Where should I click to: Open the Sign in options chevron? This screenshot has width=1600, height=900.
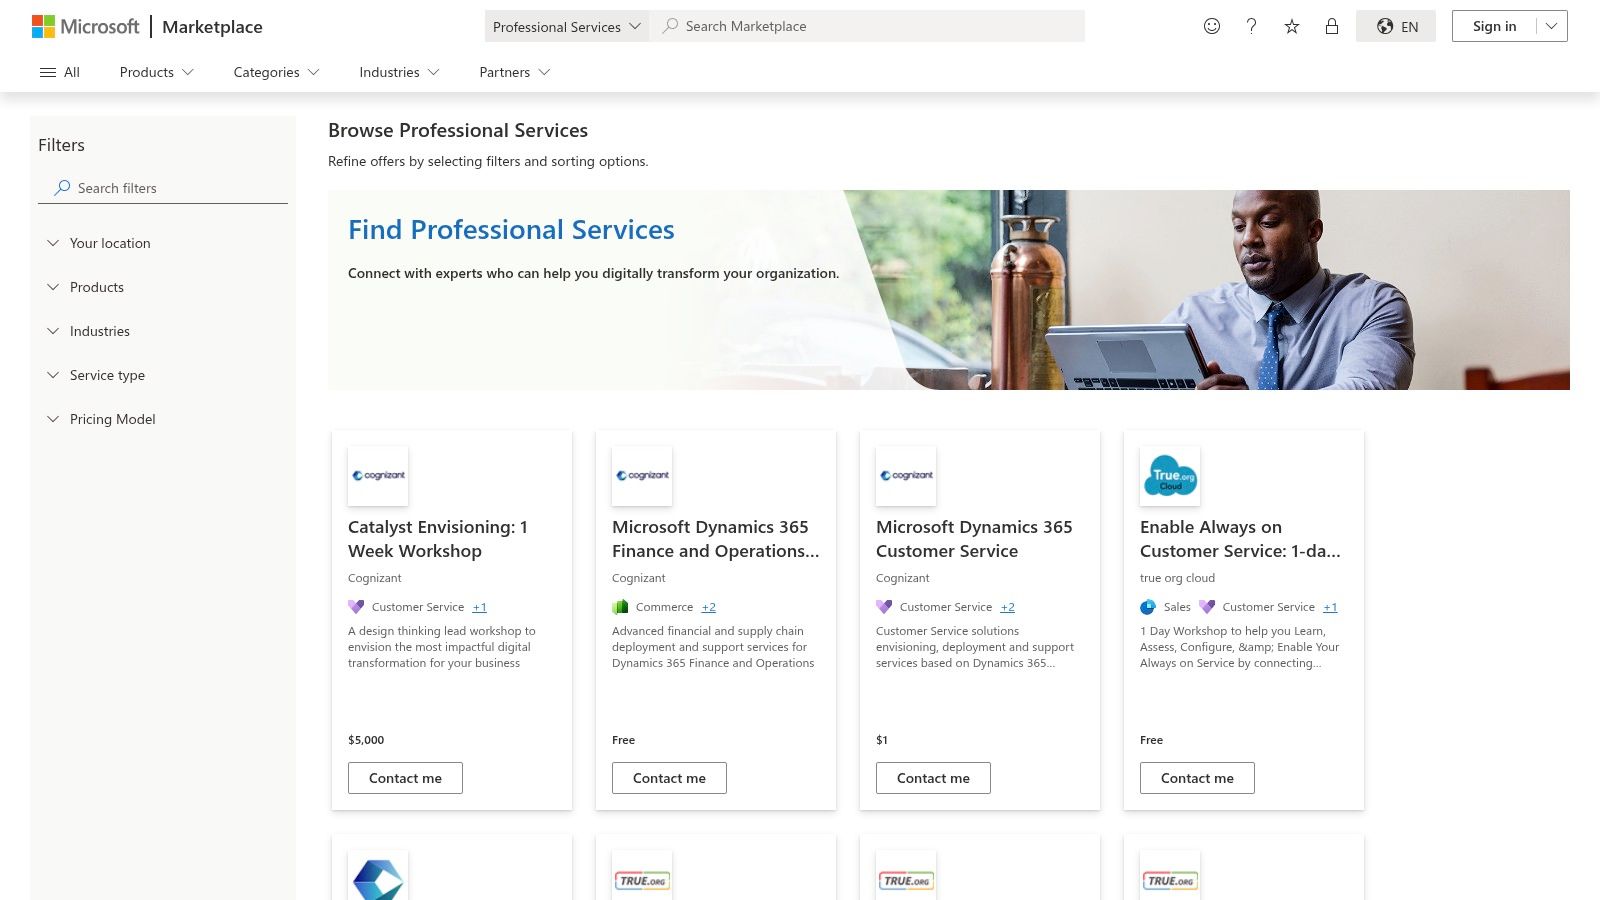pos(1549,26)
